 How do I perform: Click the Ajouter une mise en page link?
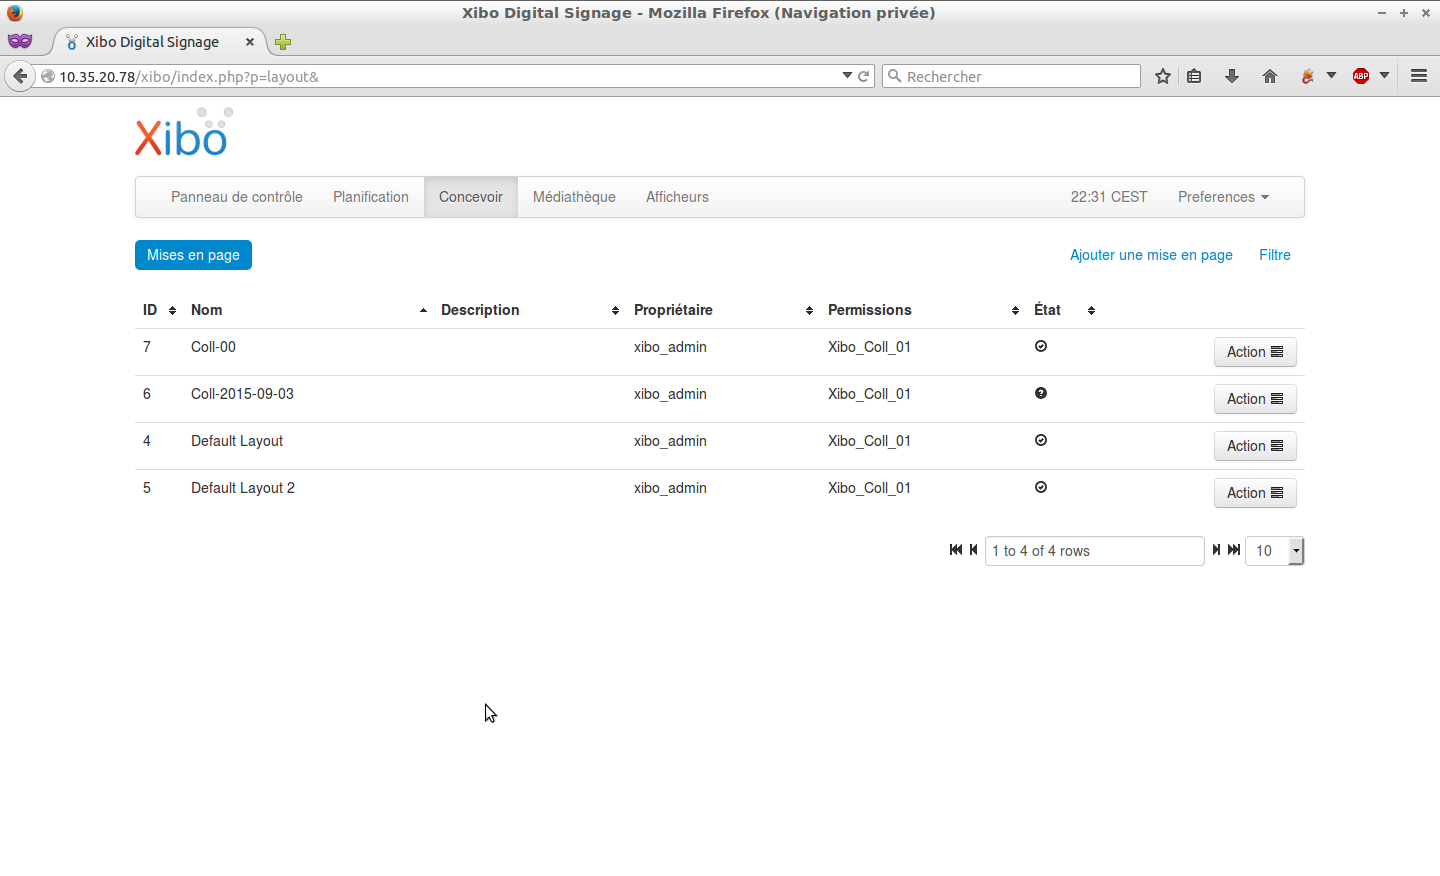[x=1151, y=255]
